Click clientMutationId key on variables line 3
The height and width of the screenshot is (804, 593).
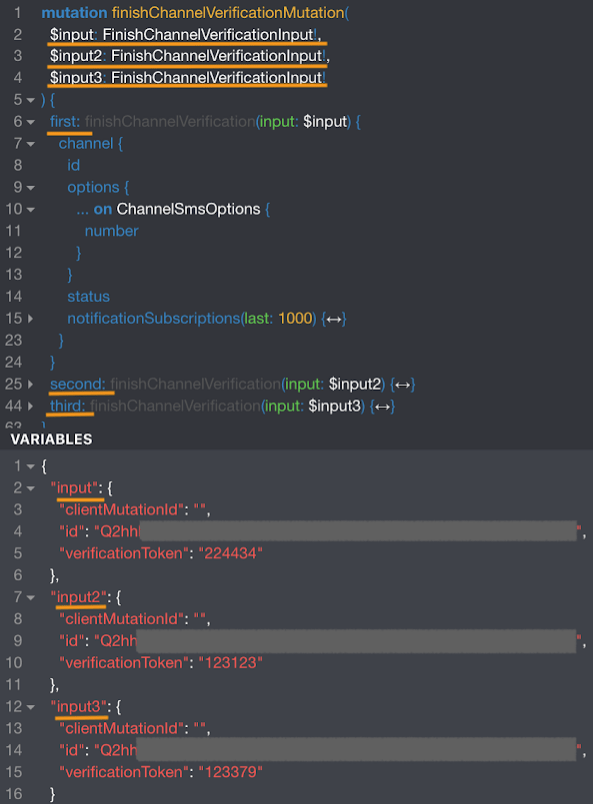(x=122, y=510)
